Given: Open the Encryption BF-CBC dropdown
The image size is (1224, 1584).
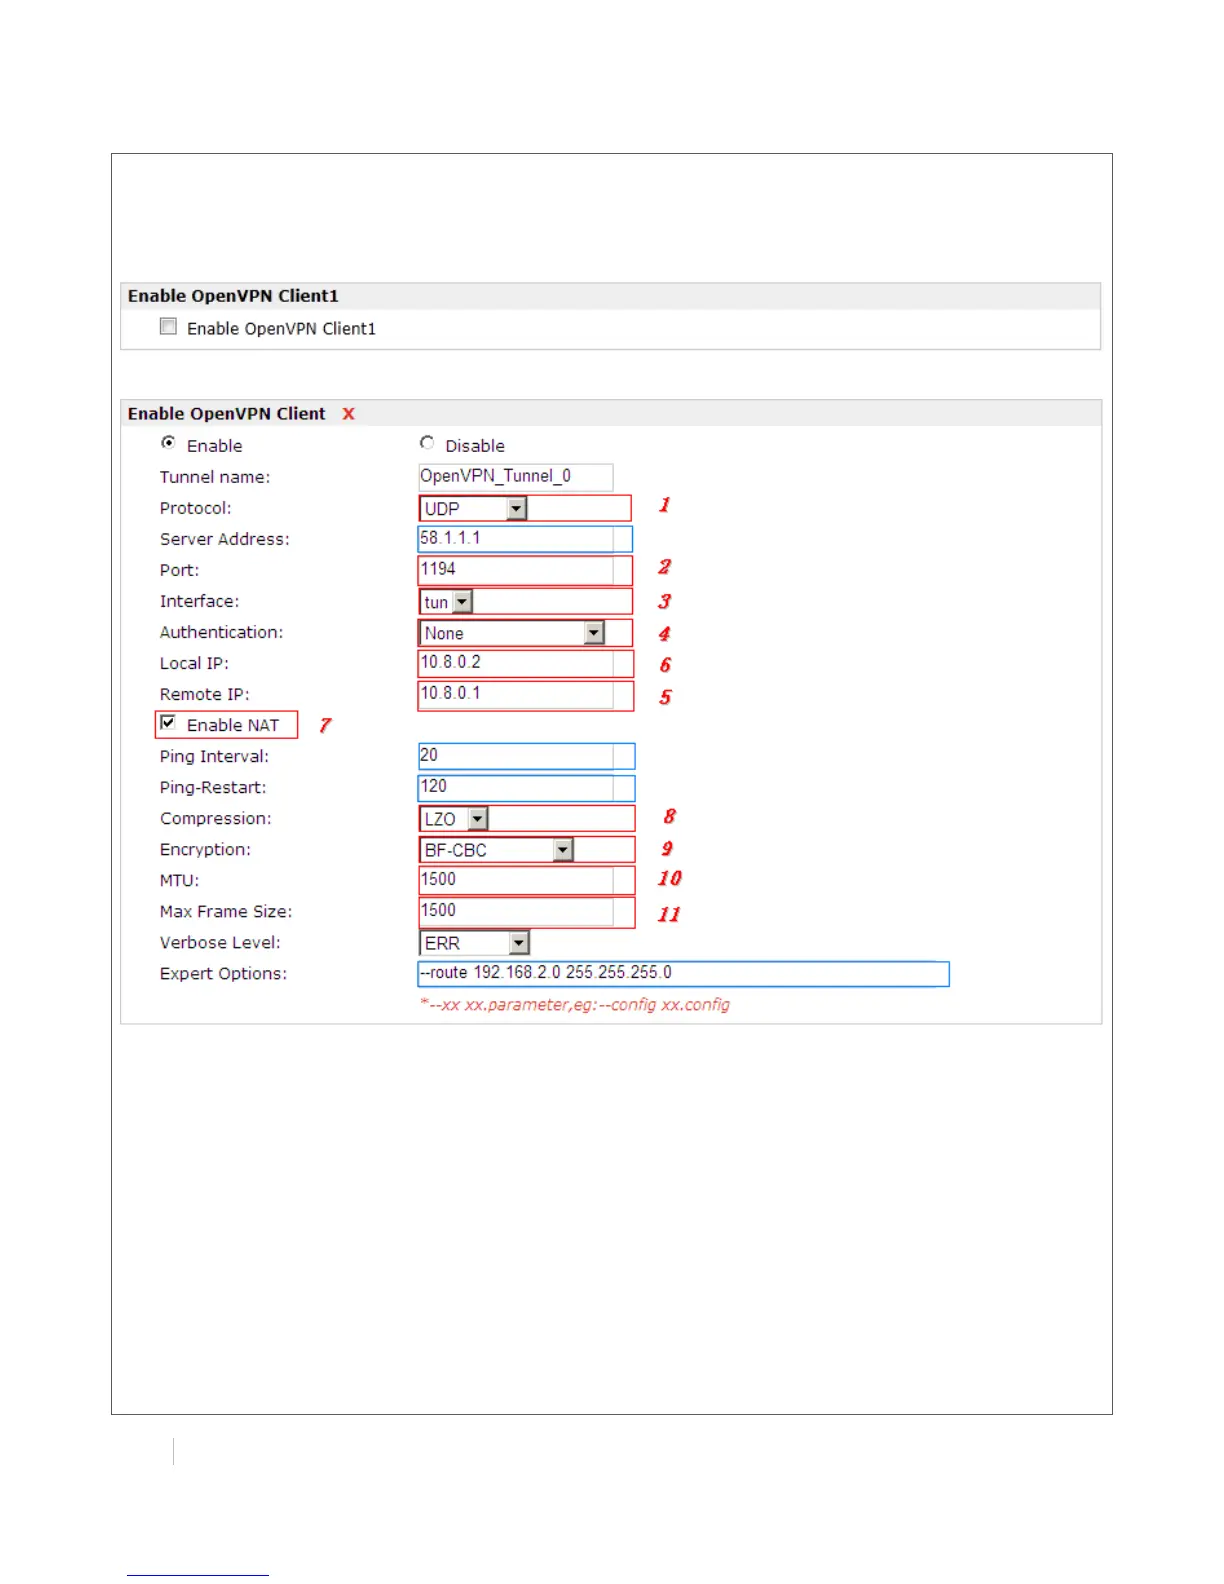Looking at the screenshot, I should click(497, 850).
